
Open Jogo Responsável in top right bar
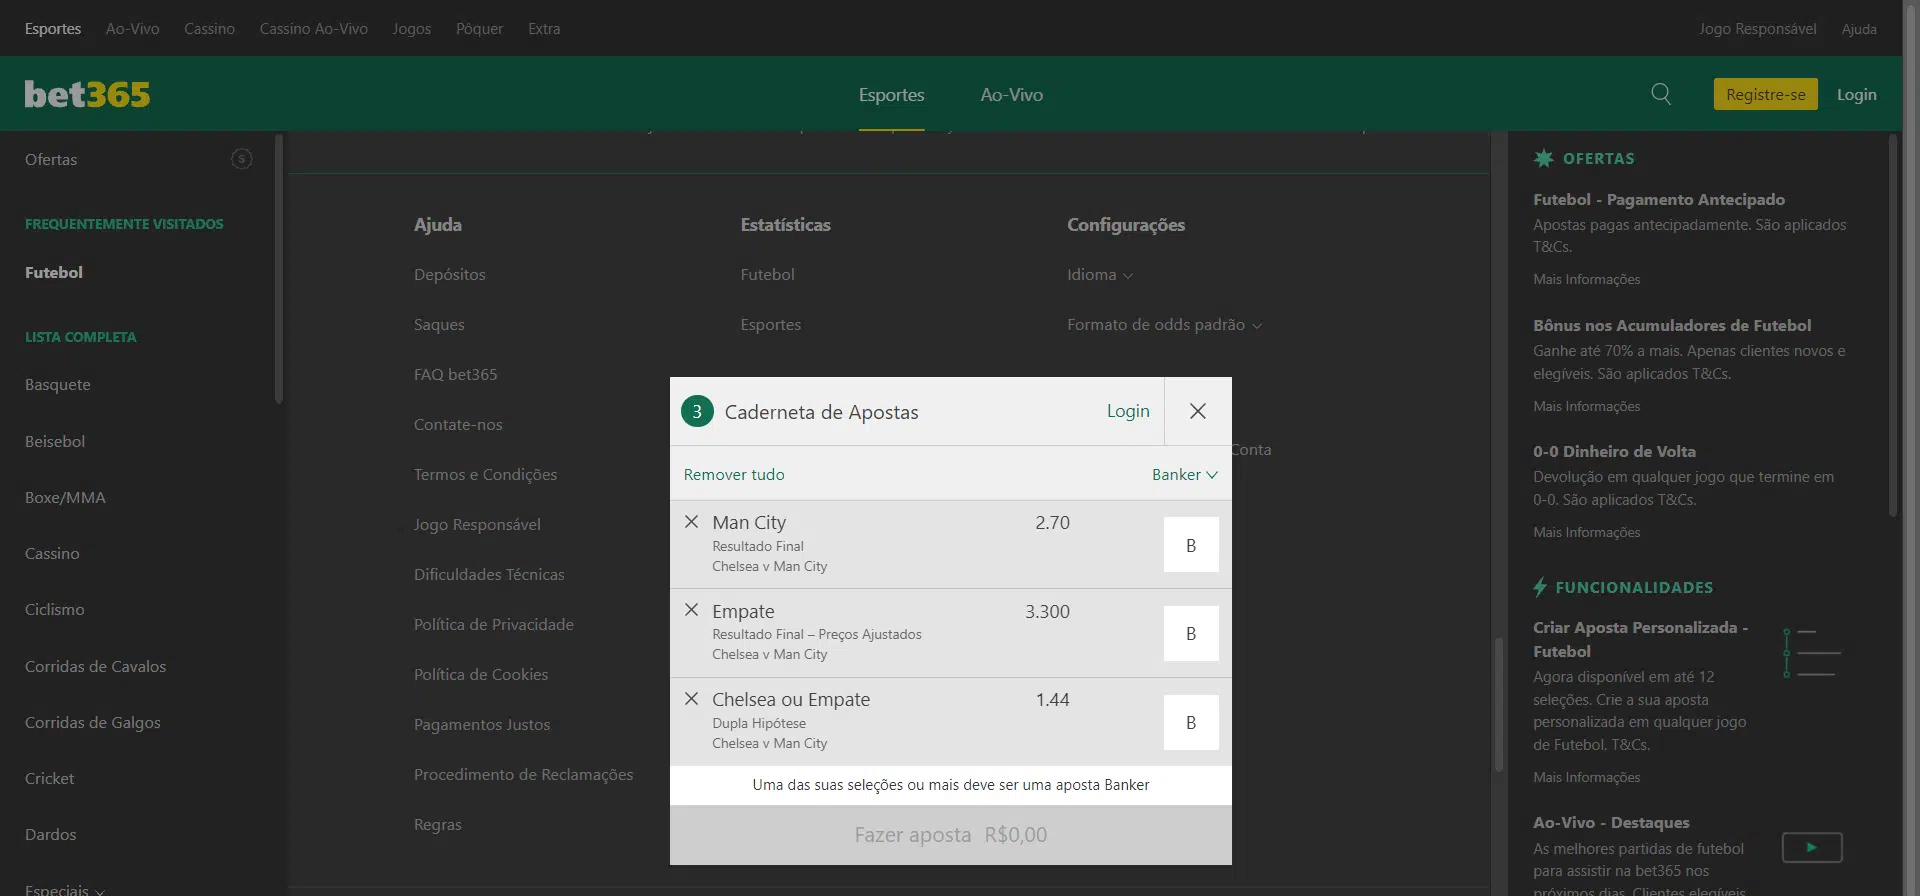click(x=1758, y=29)
